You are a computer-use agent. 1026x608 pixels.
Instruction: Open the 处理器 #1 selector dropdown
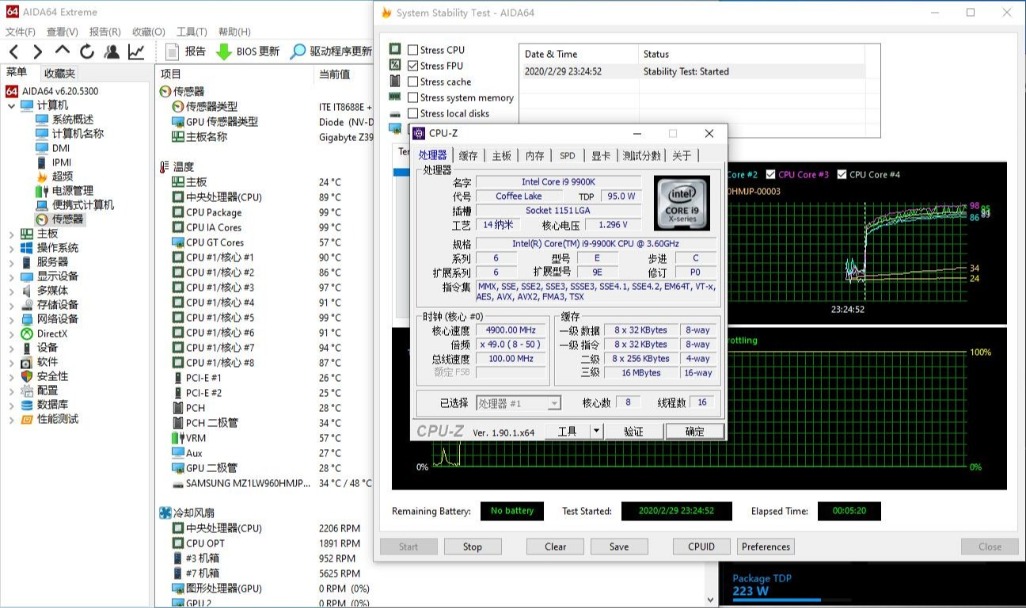coord(556,402)
